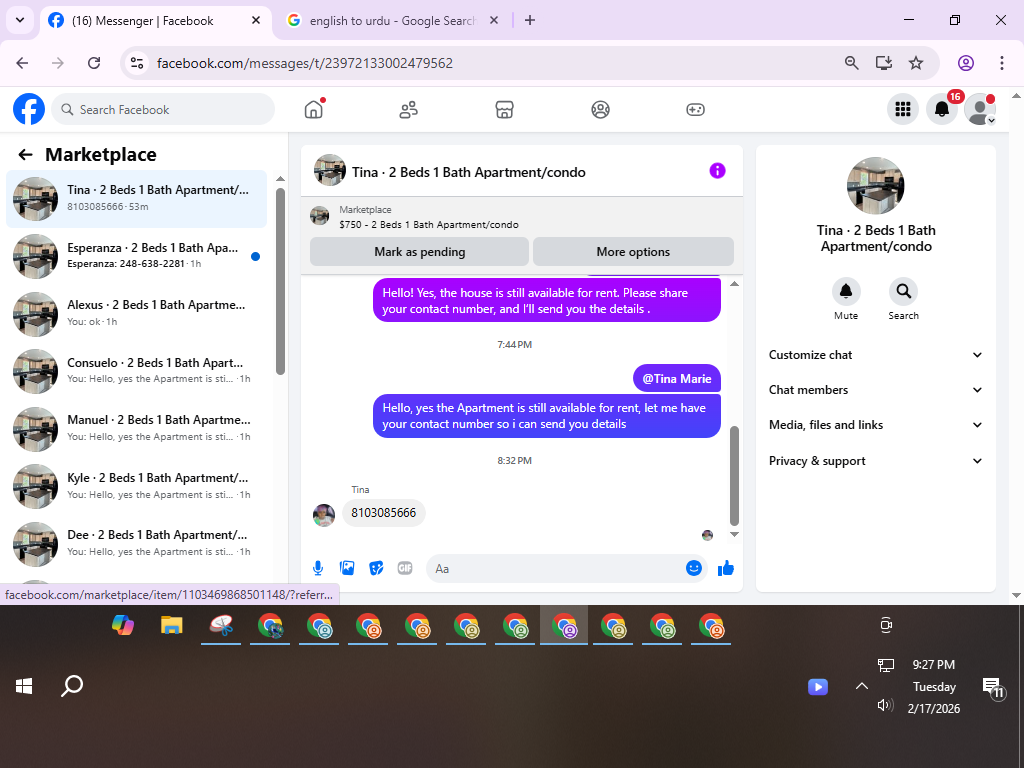1024x768 pixels.
Task: Close the english to urdu tab
Action: 494,20
